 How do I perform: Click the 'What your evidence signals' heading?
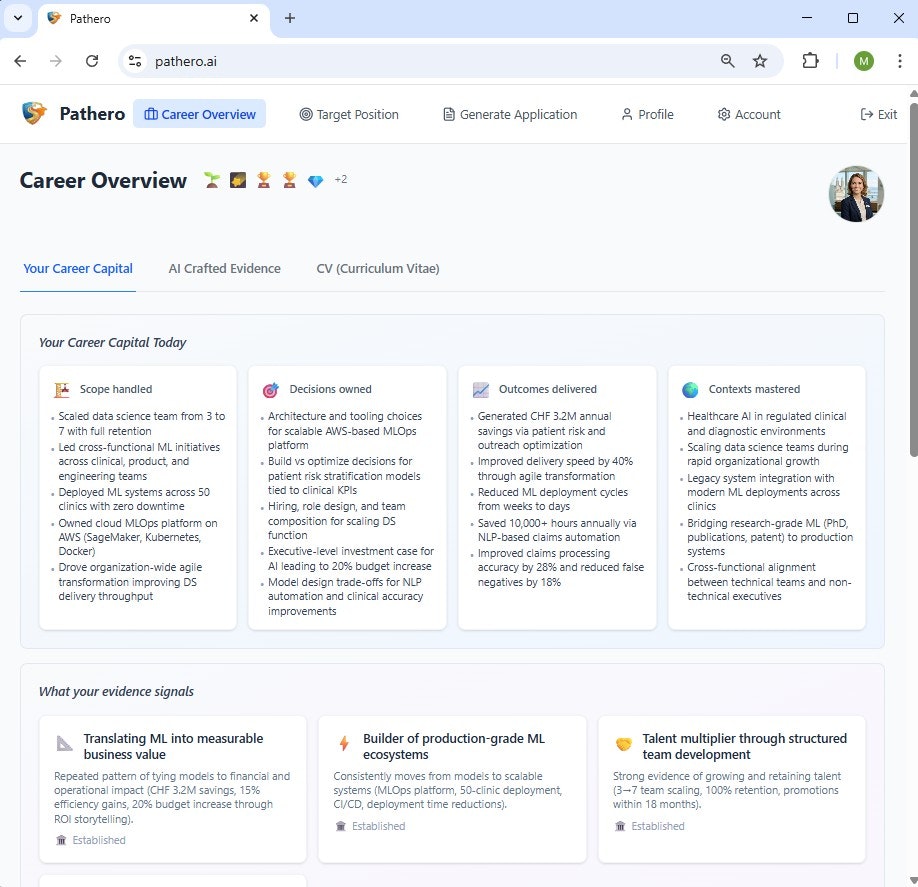(116, 691)
